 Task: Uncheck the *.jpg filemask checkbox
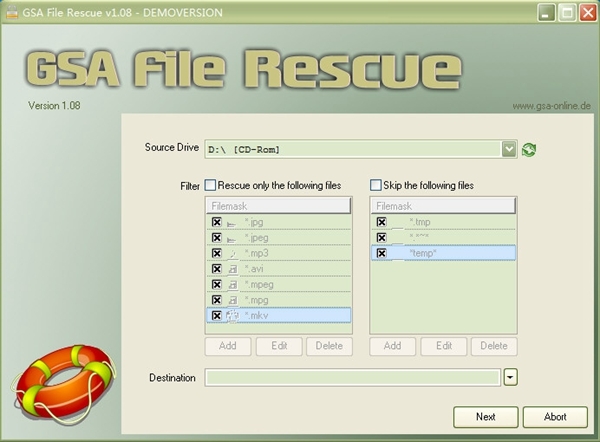point(217,222)
